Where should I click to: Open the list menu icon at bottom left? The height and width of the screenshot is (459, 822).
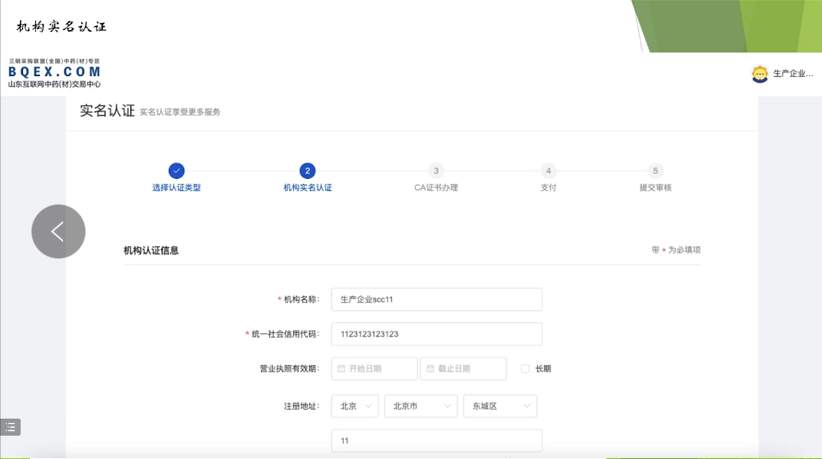11,427
